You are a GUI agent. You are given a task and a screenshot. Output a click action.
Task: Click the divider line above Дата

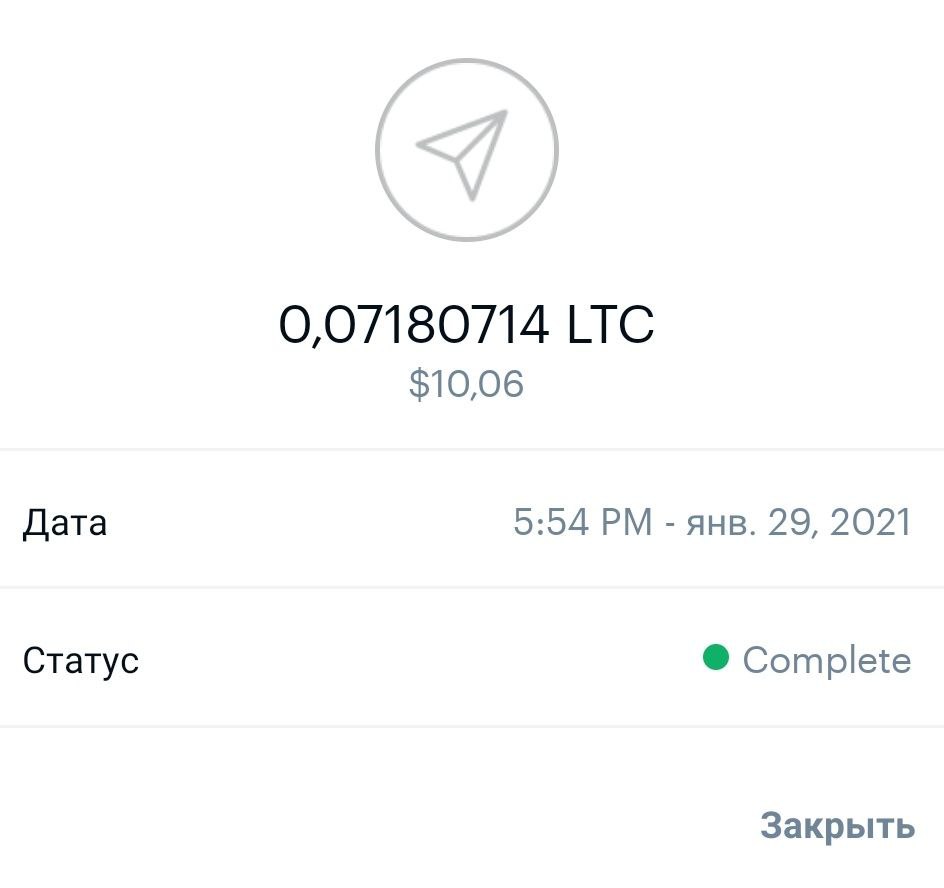click(472, 450)
